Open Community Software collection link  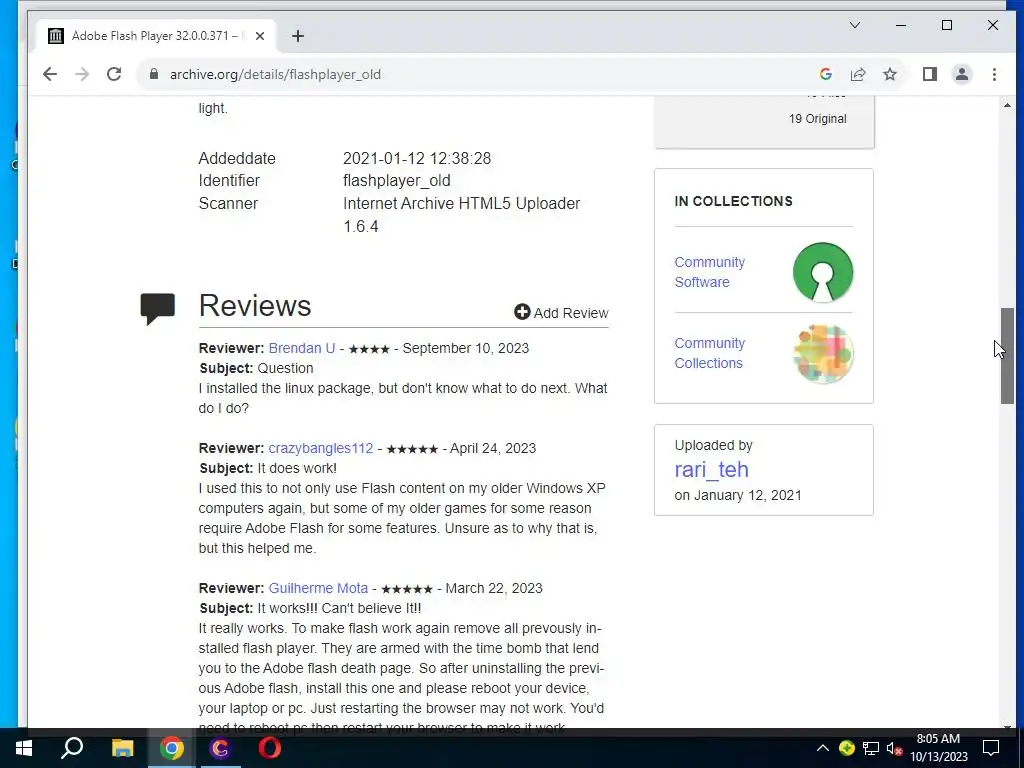pyautogui.click(x=709, y=272)
